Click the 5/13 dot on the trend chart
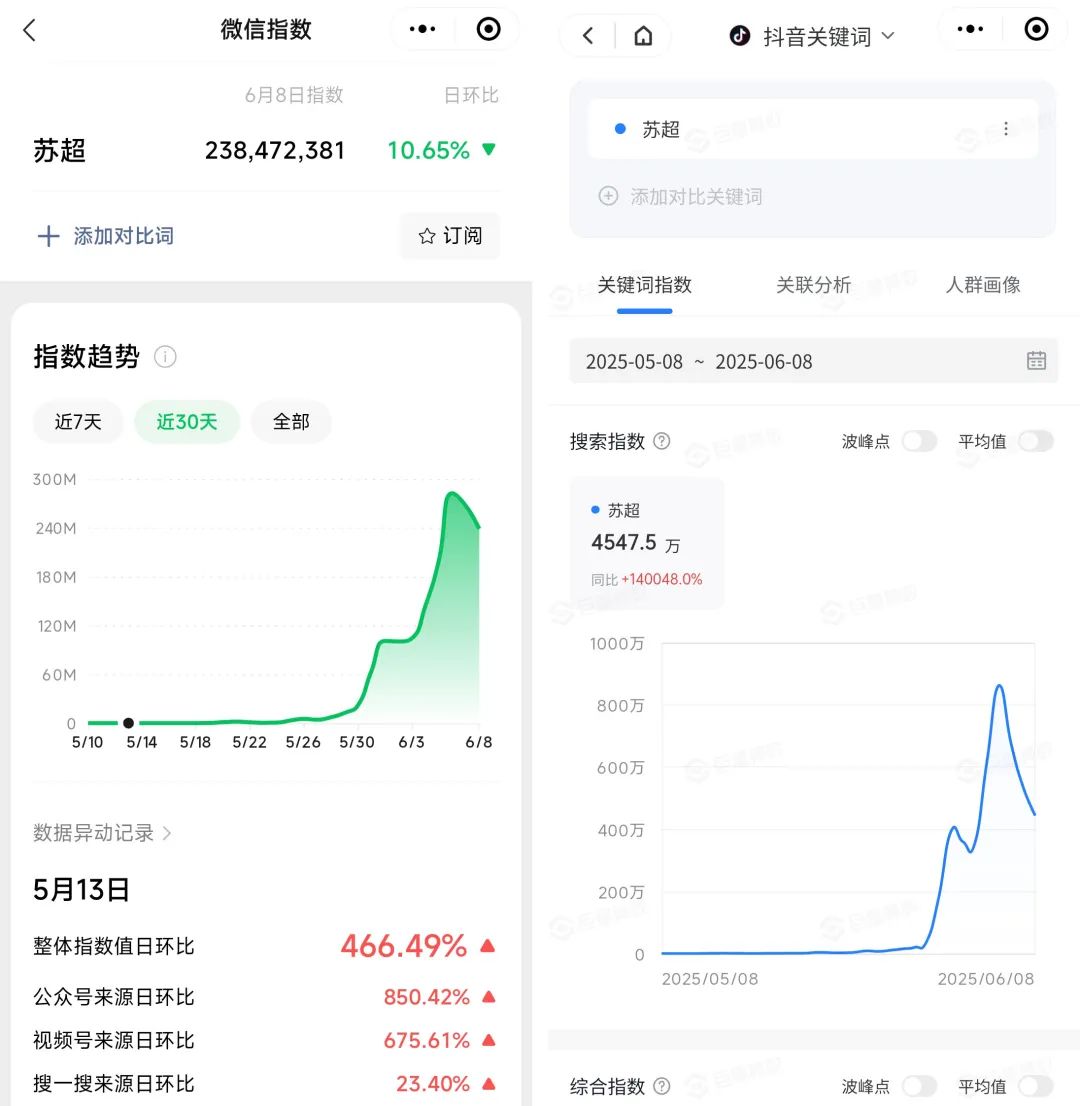1080x1106 pixels. coord(128,723)
